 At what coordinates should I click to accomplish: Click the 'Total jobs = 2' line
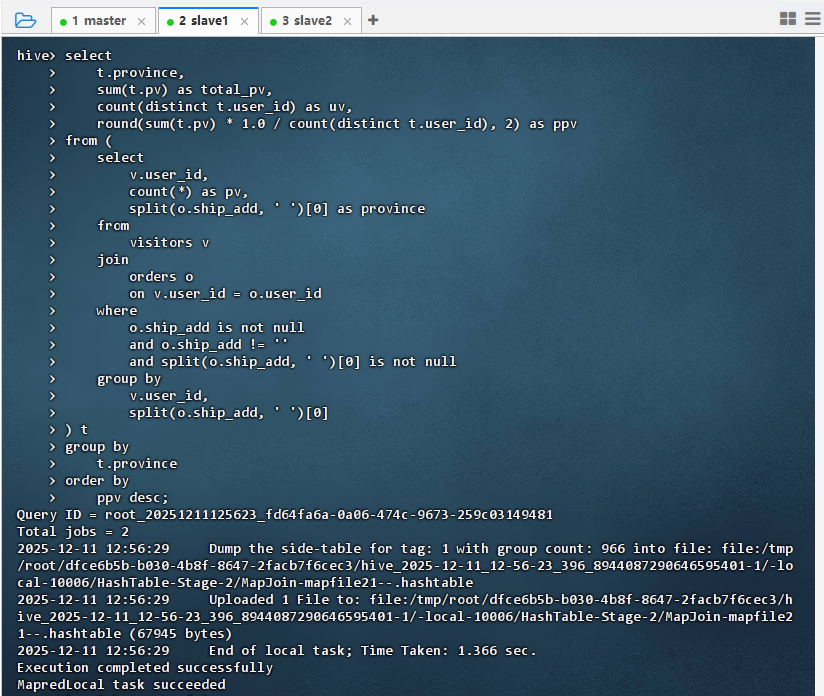(x=73, y=532)
